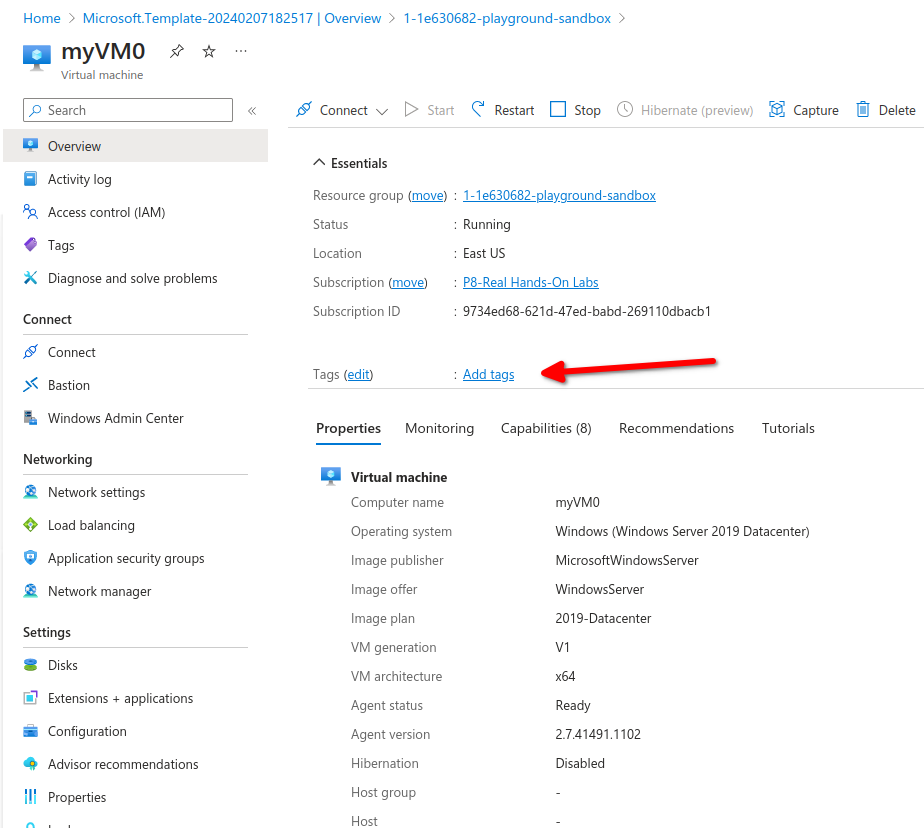Collapse the Essentials section
This screenshot has width=924, height=828.
(319, 163)
